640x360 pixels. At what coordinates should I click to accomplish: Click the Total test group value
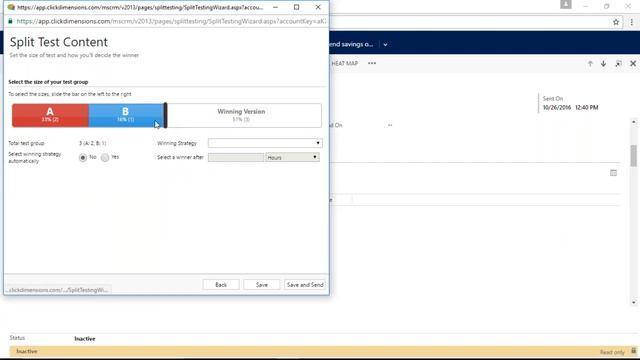pyautogui.click(x=93, y=143)
